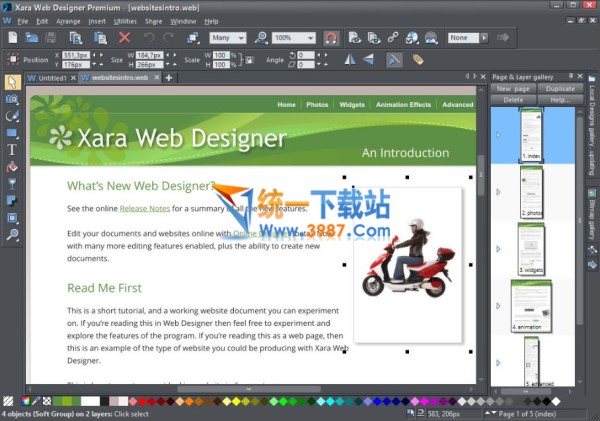
Task: Switch to Untitled1 document tab
Action: (x=52, y=78)
